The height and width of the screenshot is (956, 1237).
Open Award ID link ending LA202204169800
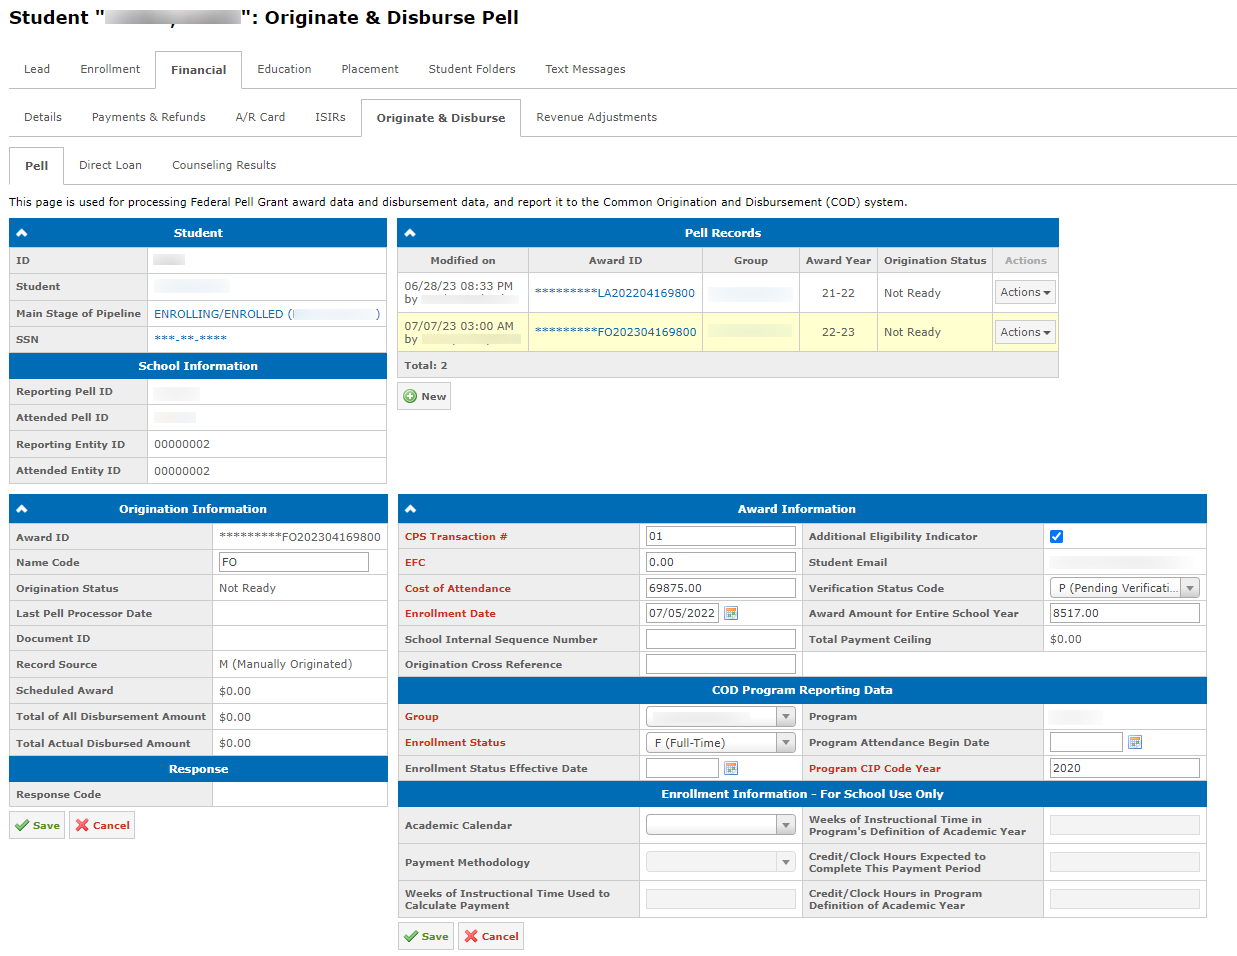615,293
